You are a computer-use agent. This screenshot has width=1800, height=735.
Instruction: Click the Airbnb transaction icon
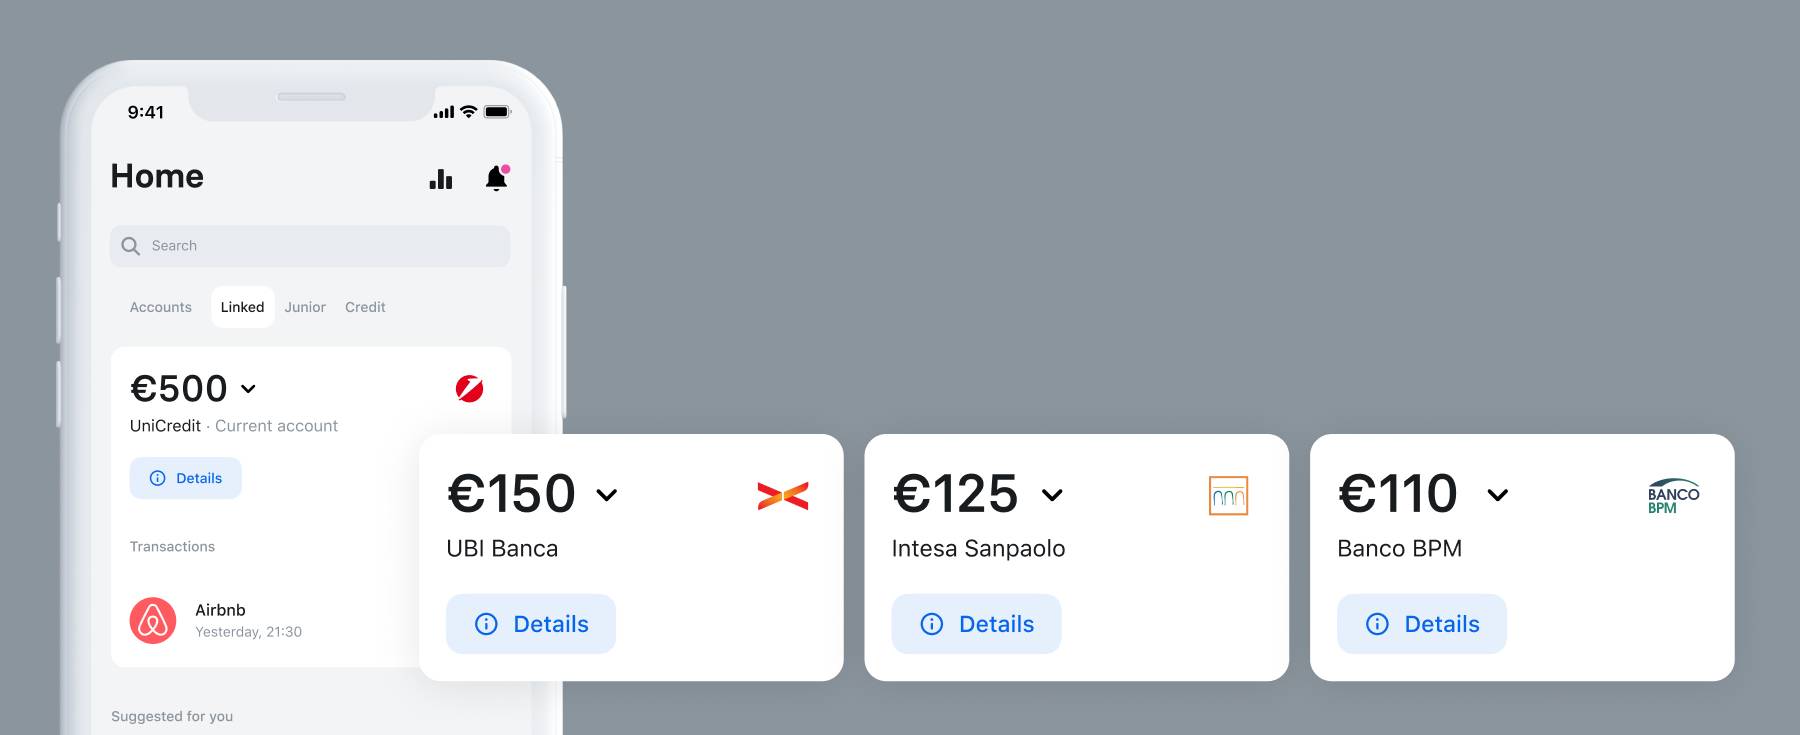(x=153, y=620)
